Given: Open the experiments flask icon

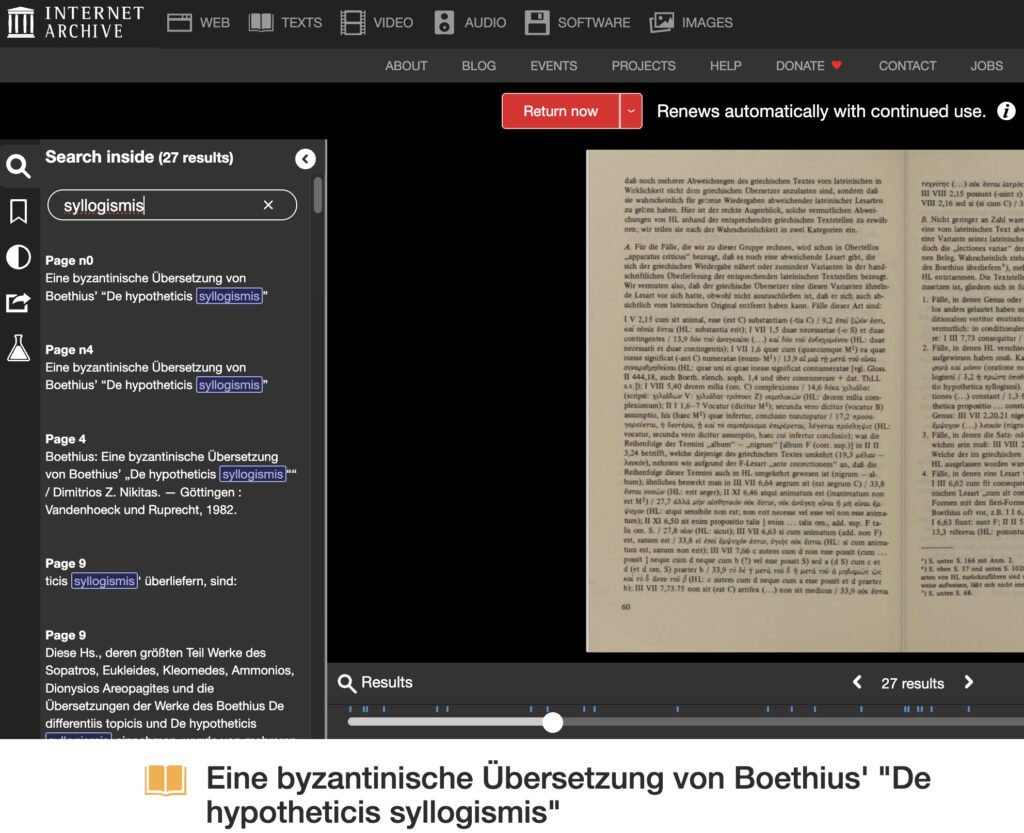Looking at the screenshot, I should pyautogui.click(x=18, y=348).
